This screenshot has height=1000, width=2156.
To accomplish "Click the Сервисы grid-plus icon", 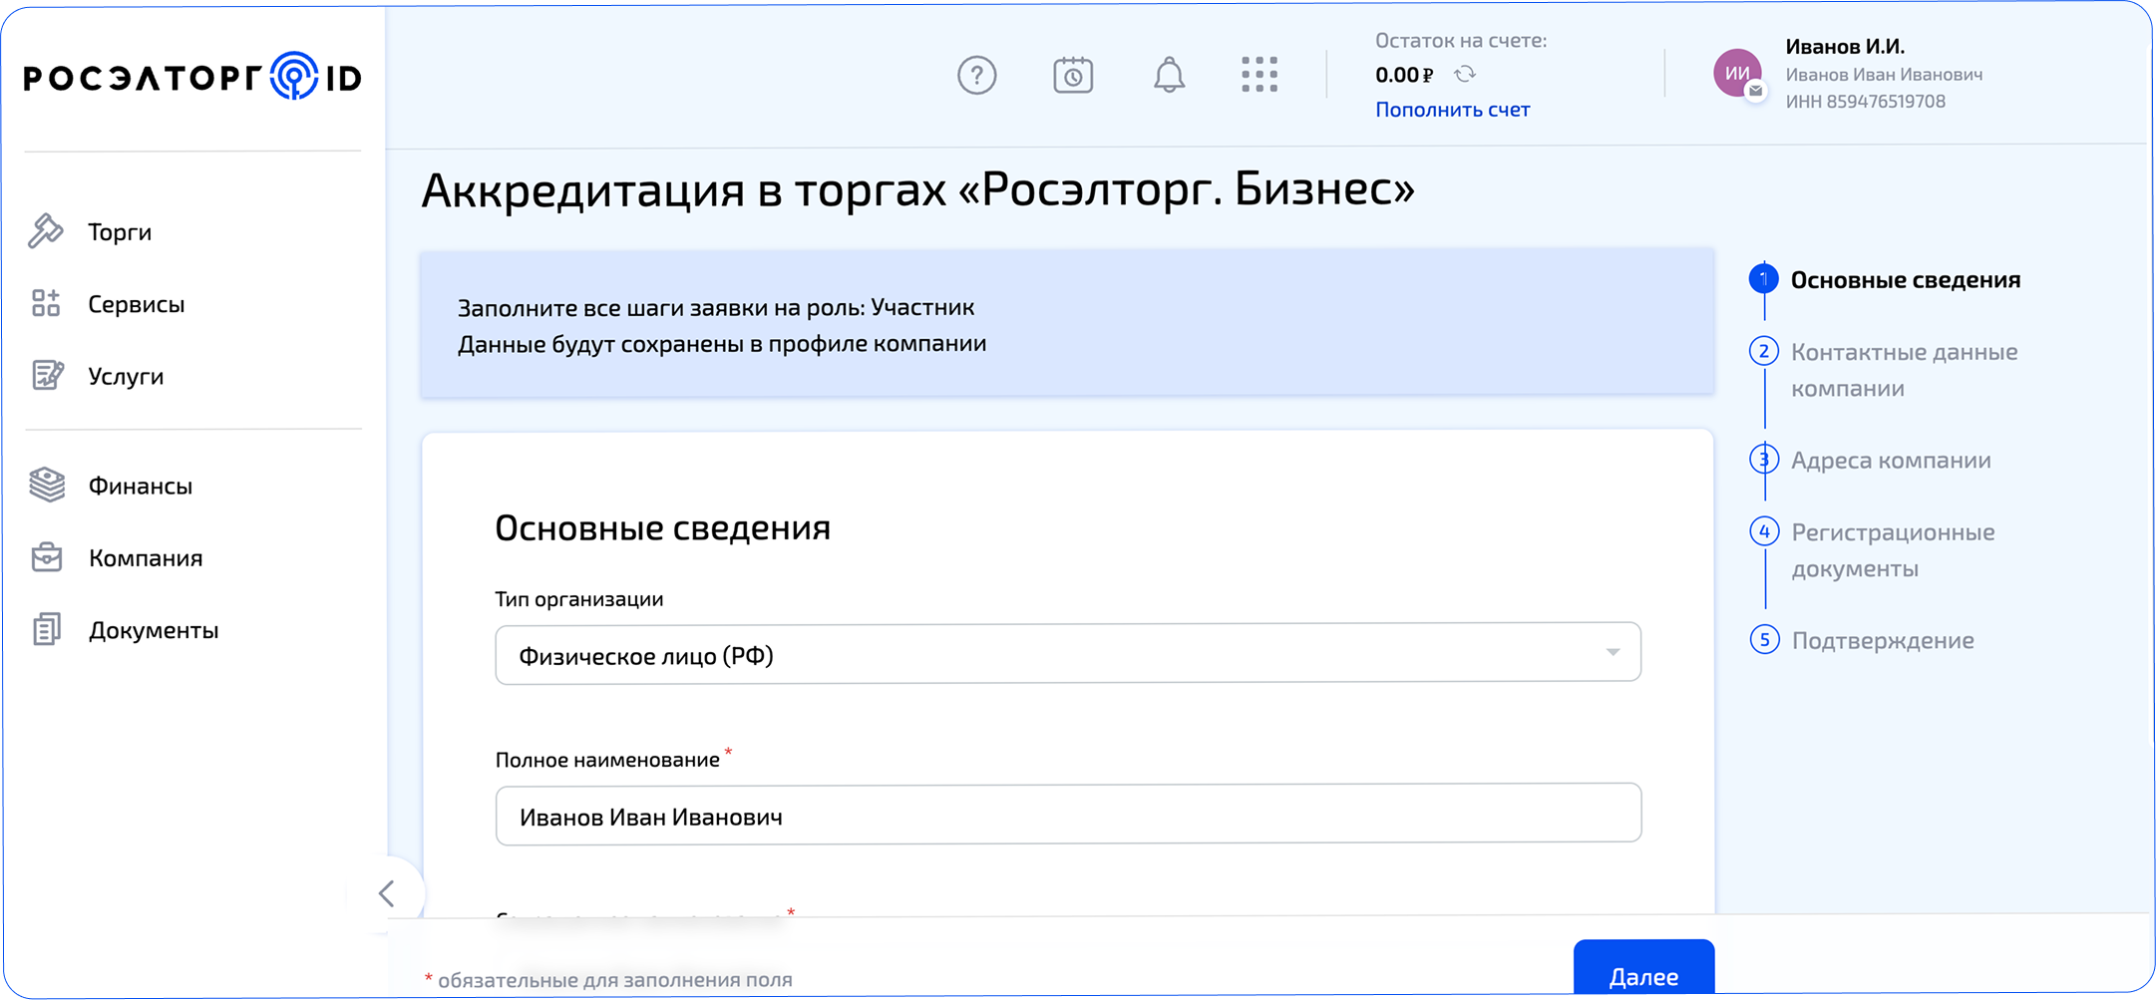I will tap(46, 303).
